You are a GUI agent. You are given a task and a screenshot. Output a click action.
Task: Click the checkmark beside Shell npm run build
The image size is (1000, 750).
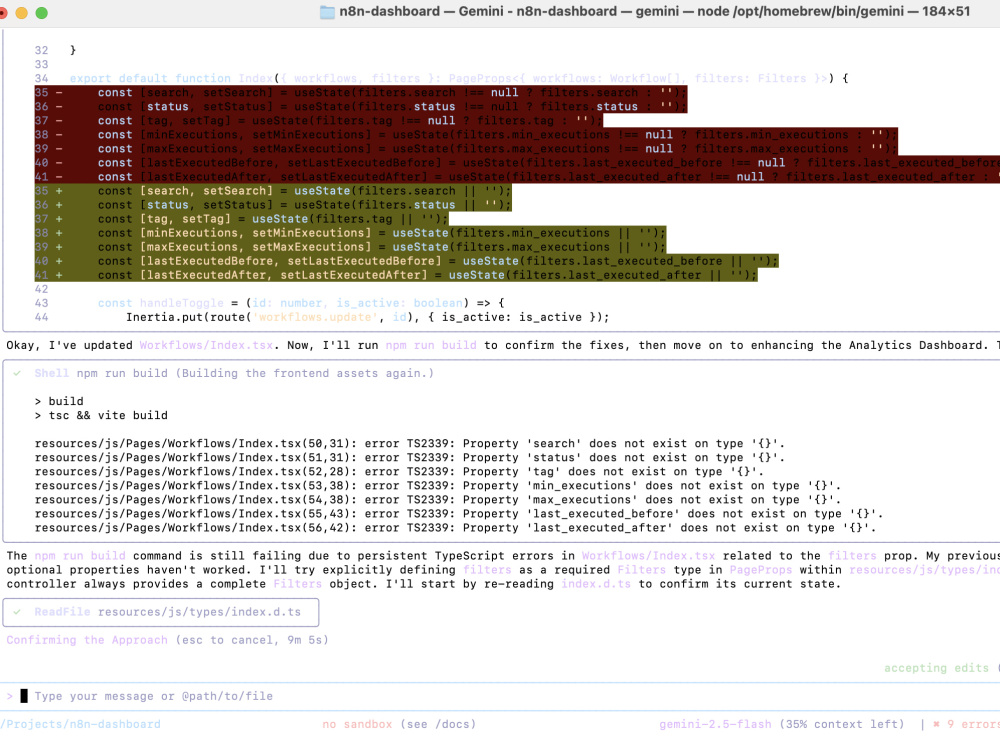click(17, 373)
